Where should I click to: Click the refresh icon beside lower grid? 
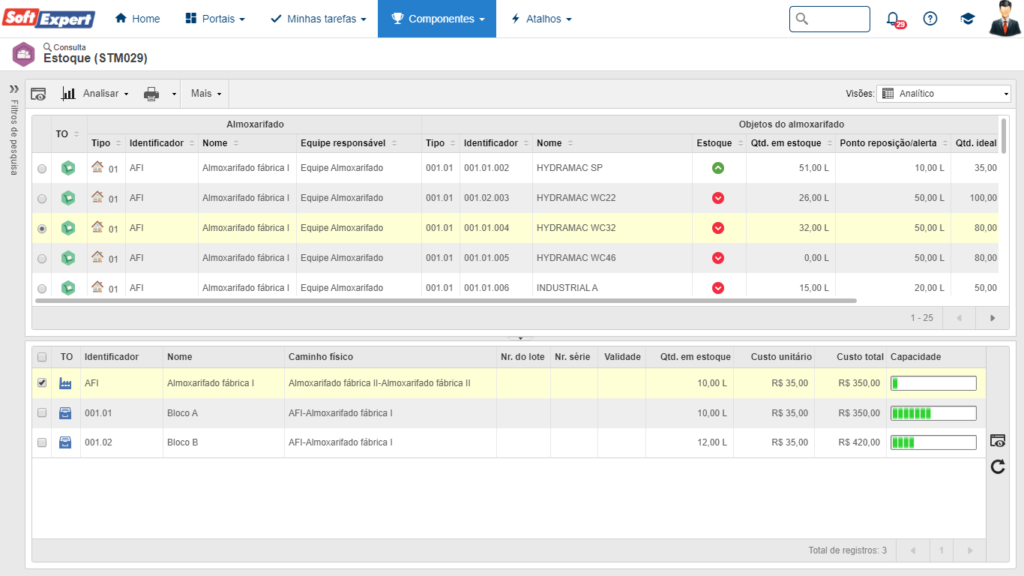(997, 466)
